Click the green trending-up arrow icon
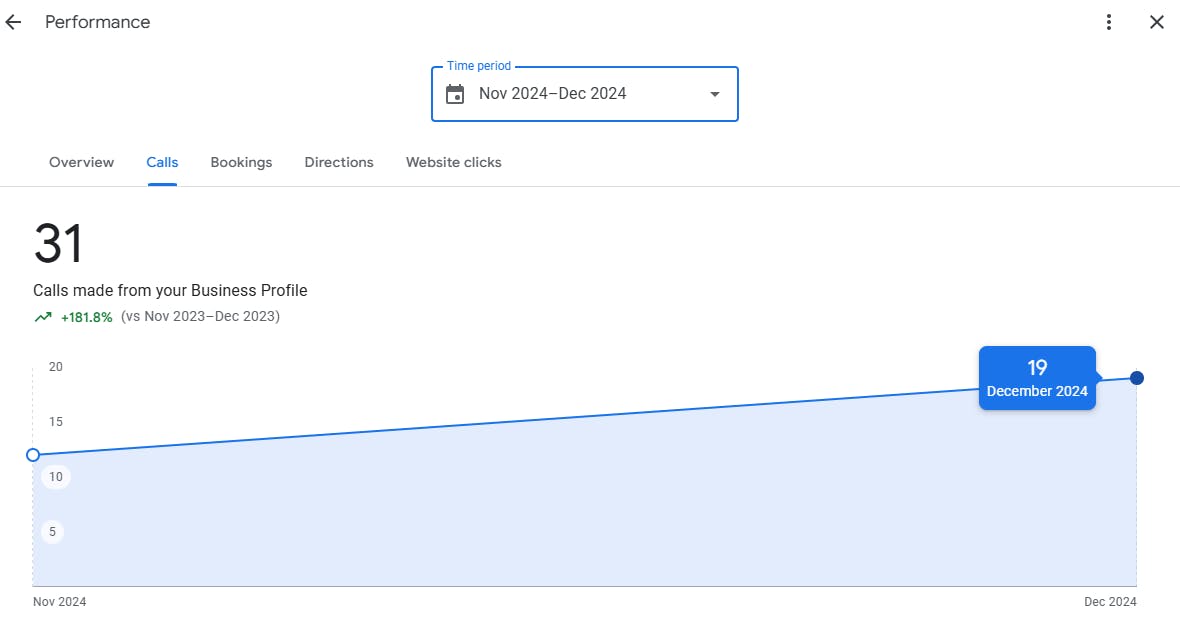 tap(43, 317)
